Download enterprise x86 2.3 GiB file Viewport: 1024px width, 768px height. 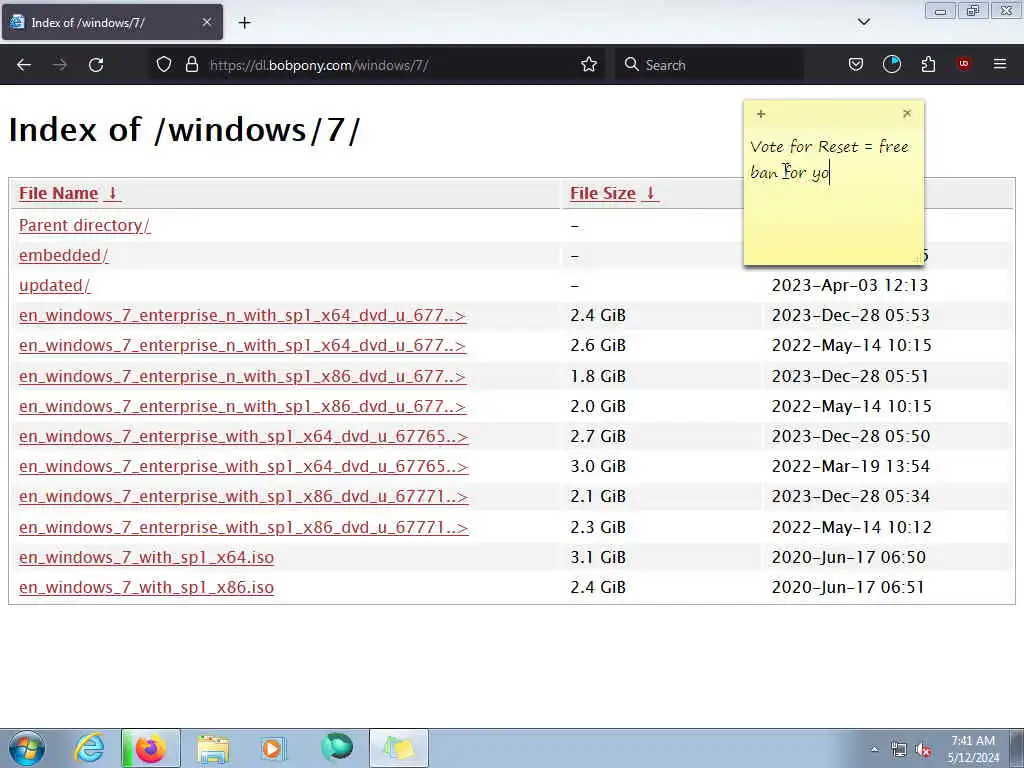click(244, 527)
